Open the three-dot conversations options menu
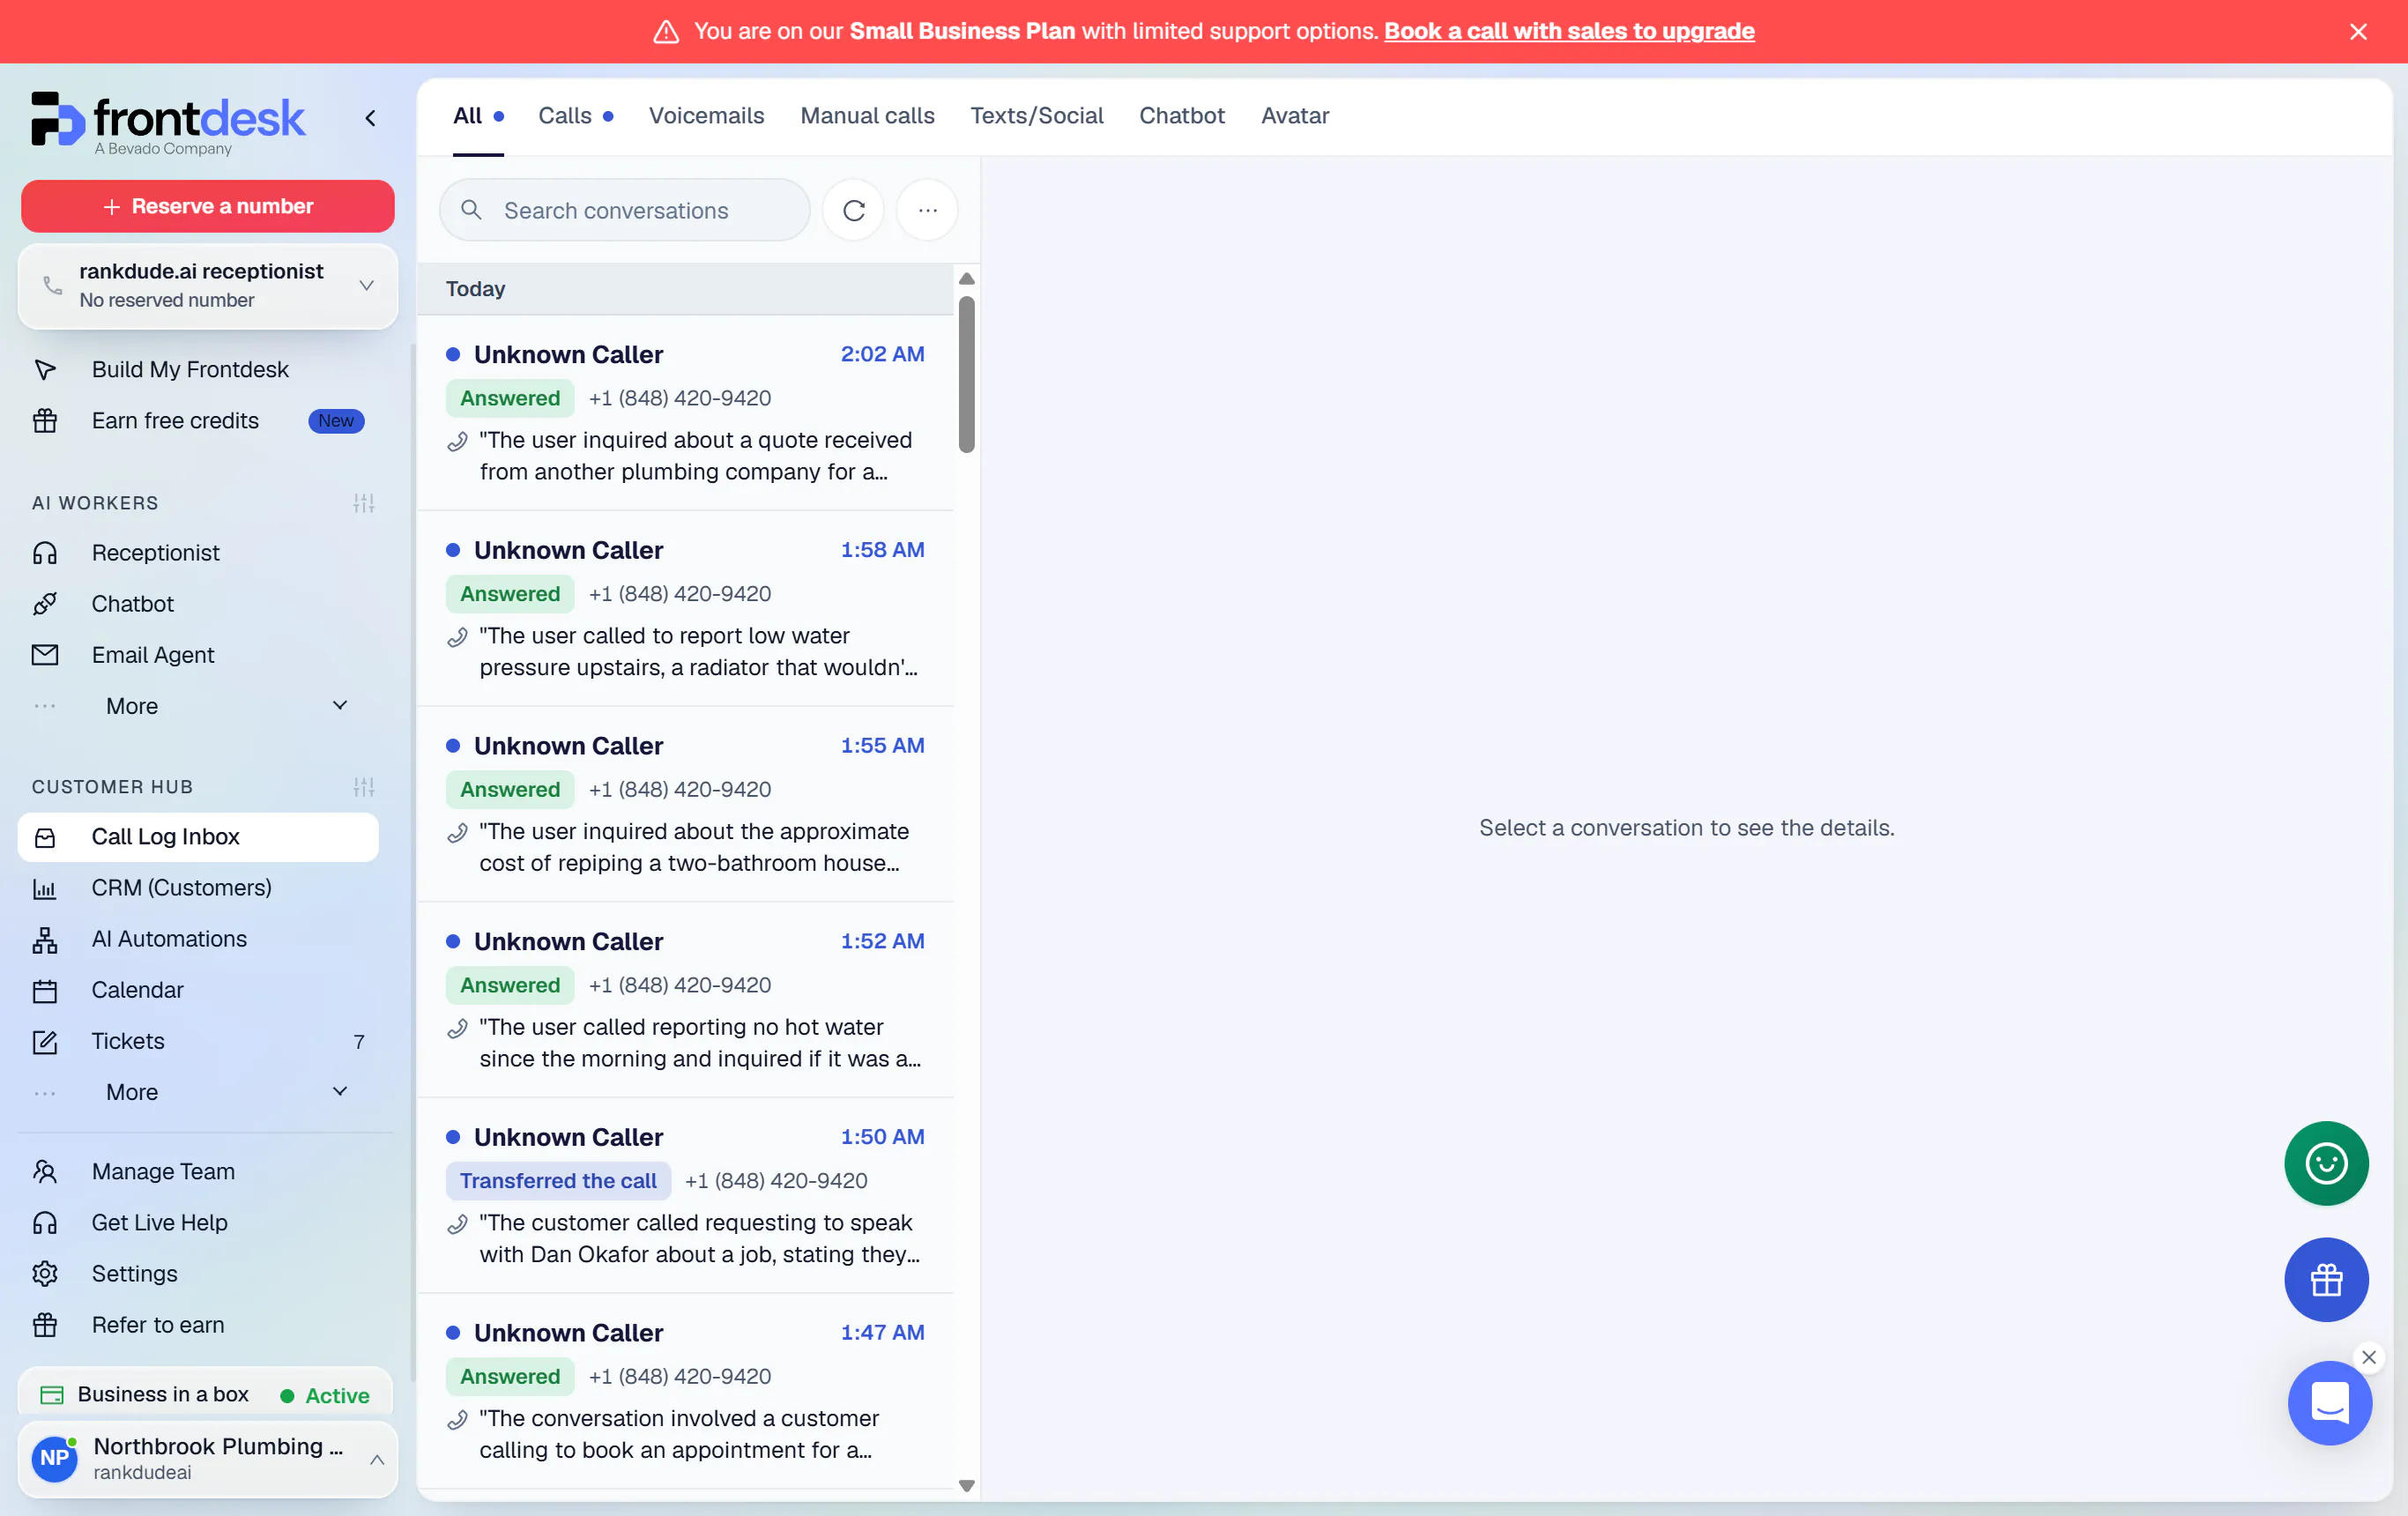The width and height of the screenshot is (2408, 1516). (x=927, y=211)
